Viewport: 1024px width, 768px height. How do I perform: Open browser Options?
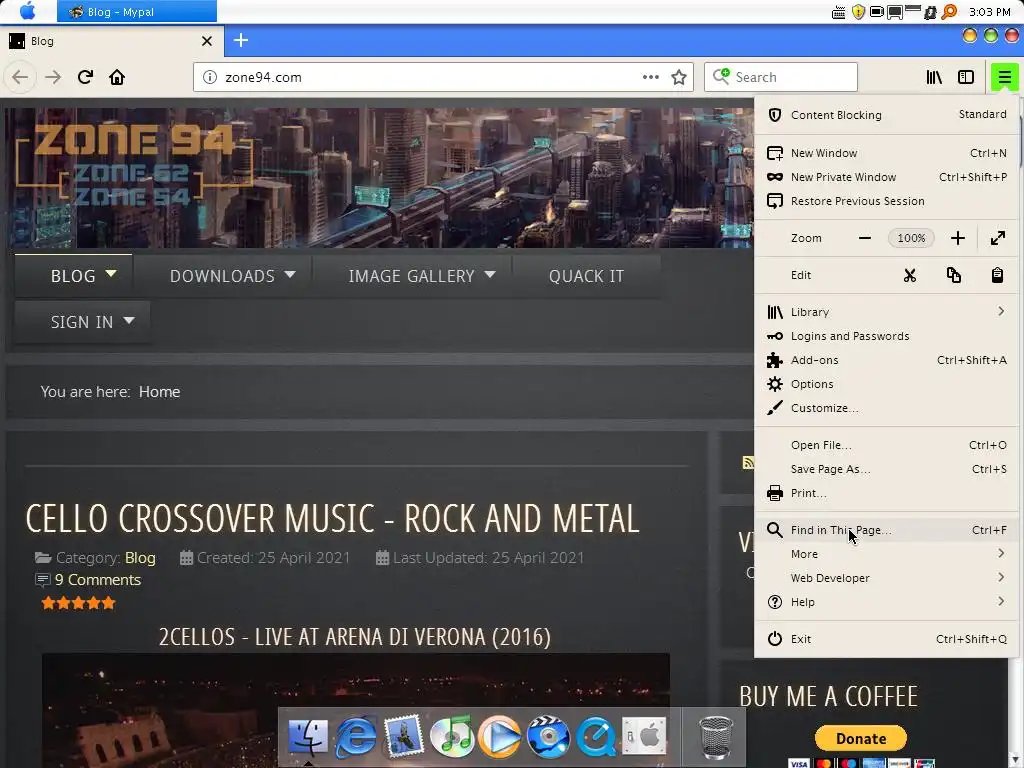point(887,384)
